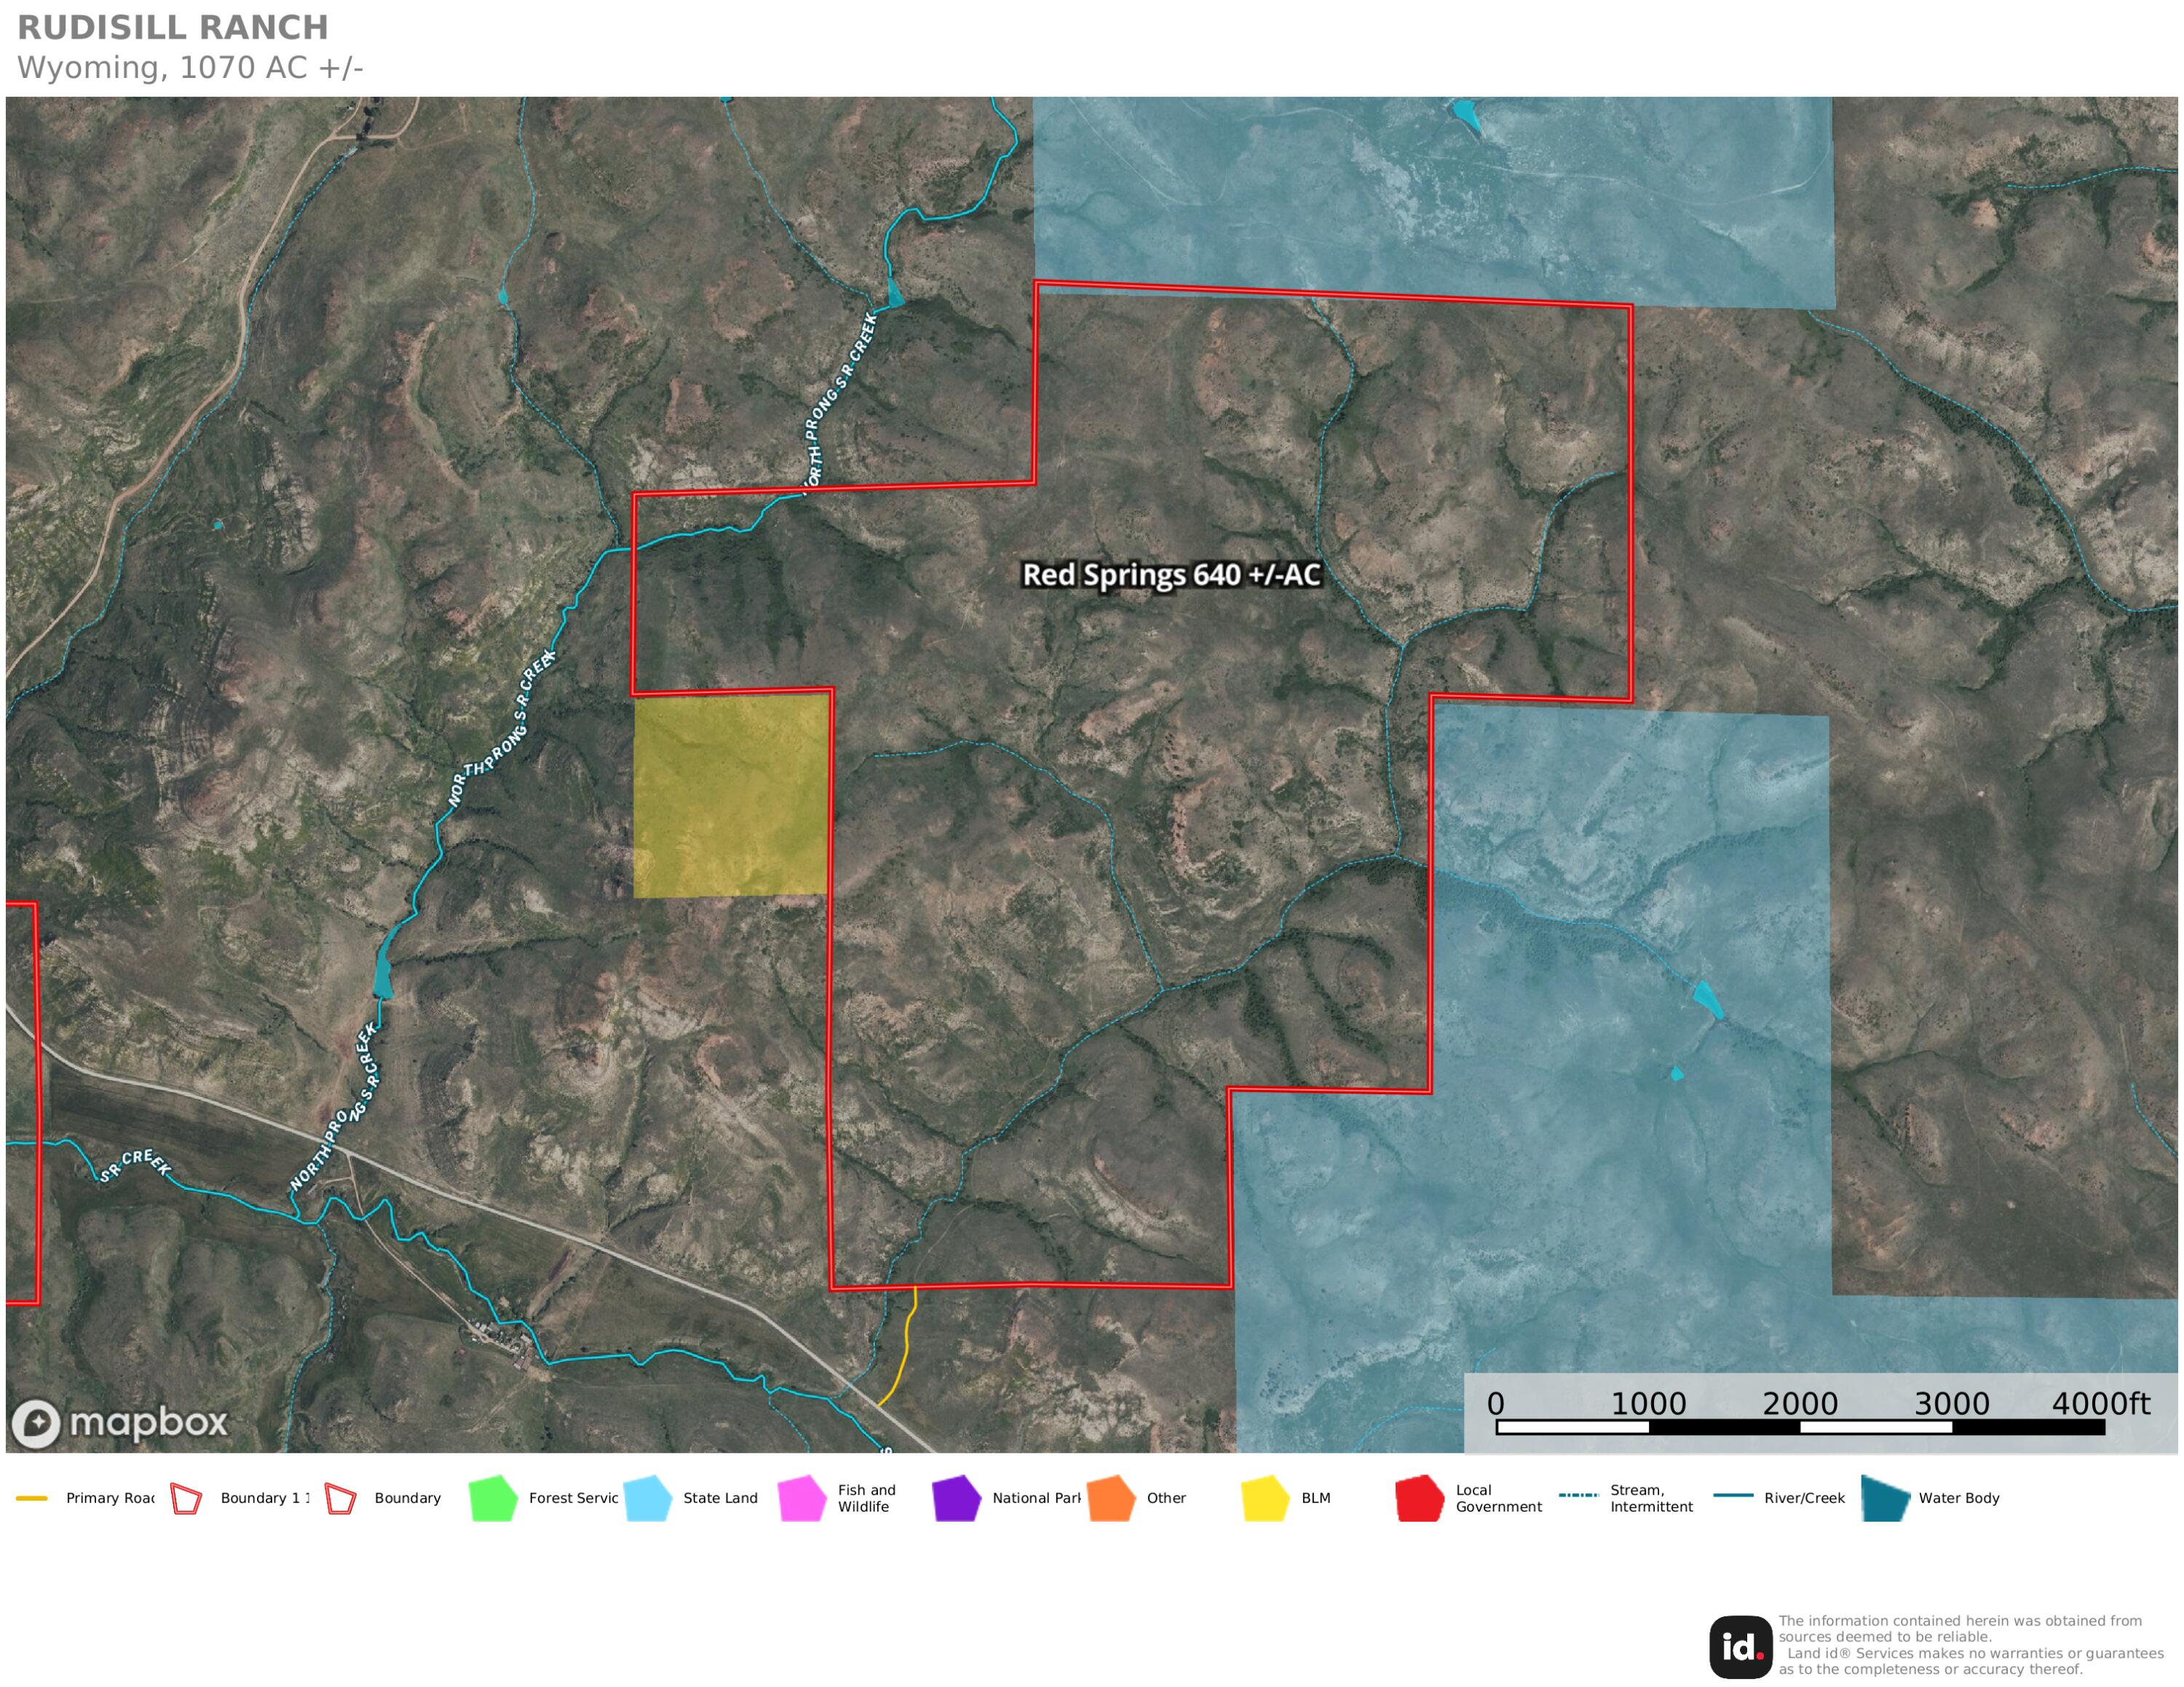
Task: Click the dashed Stream Intermittent legend symbol
Action: click(x=1579, y=1495)
